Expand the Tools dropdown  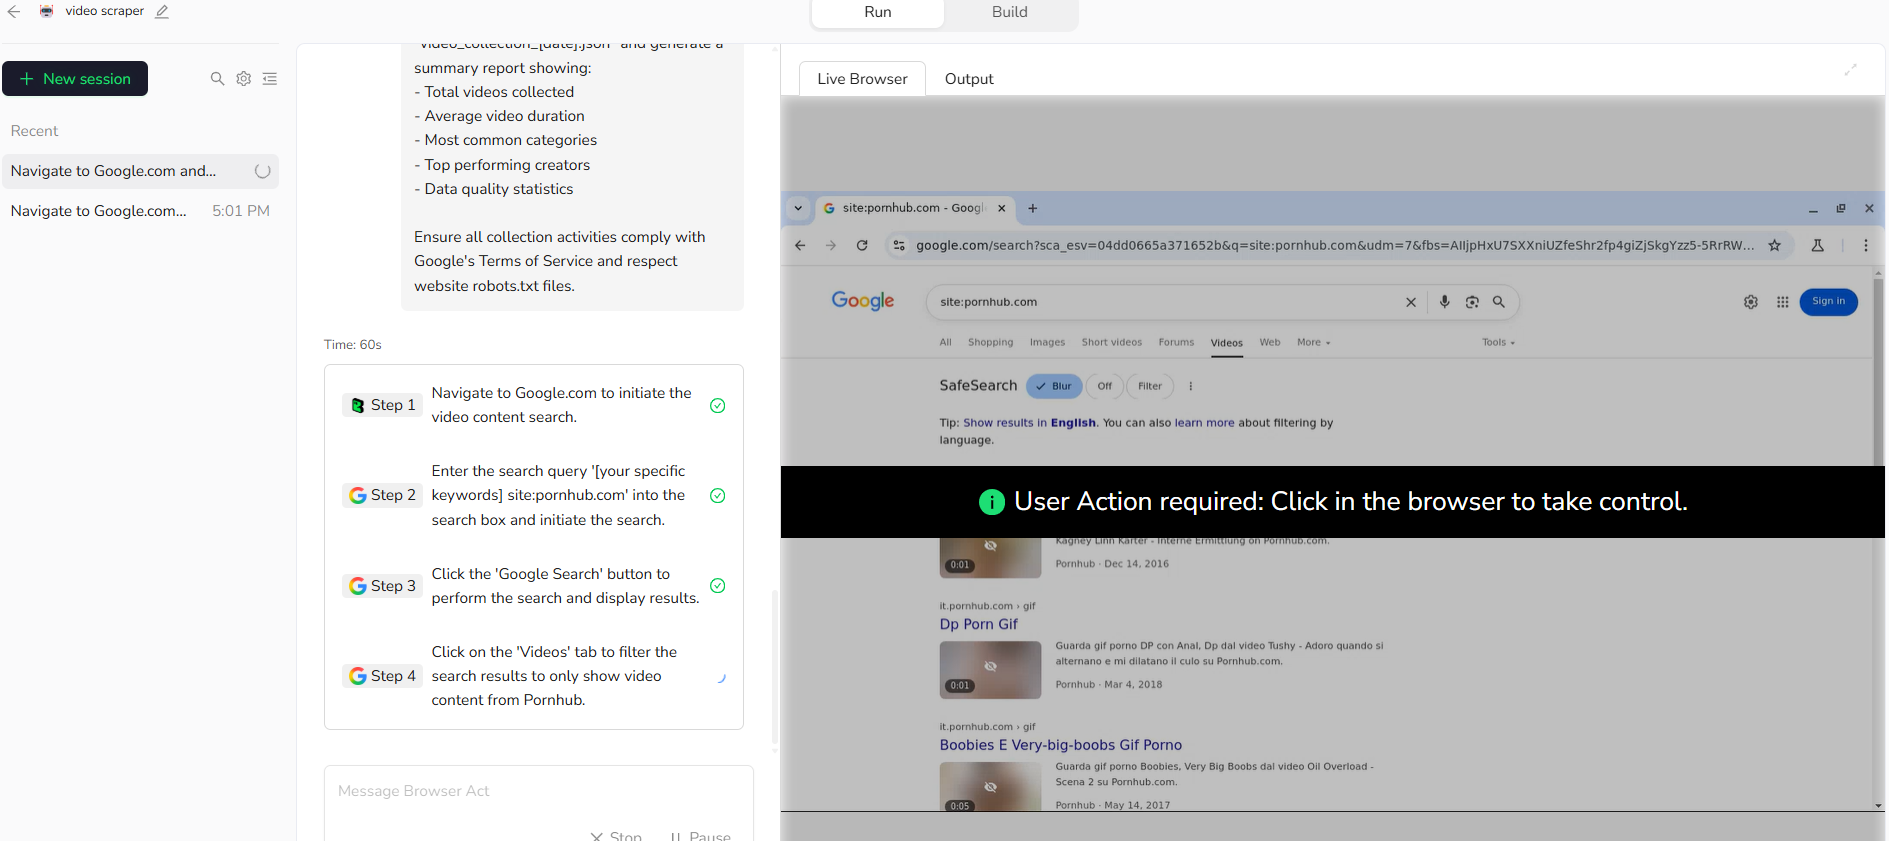pos(1499,343)
